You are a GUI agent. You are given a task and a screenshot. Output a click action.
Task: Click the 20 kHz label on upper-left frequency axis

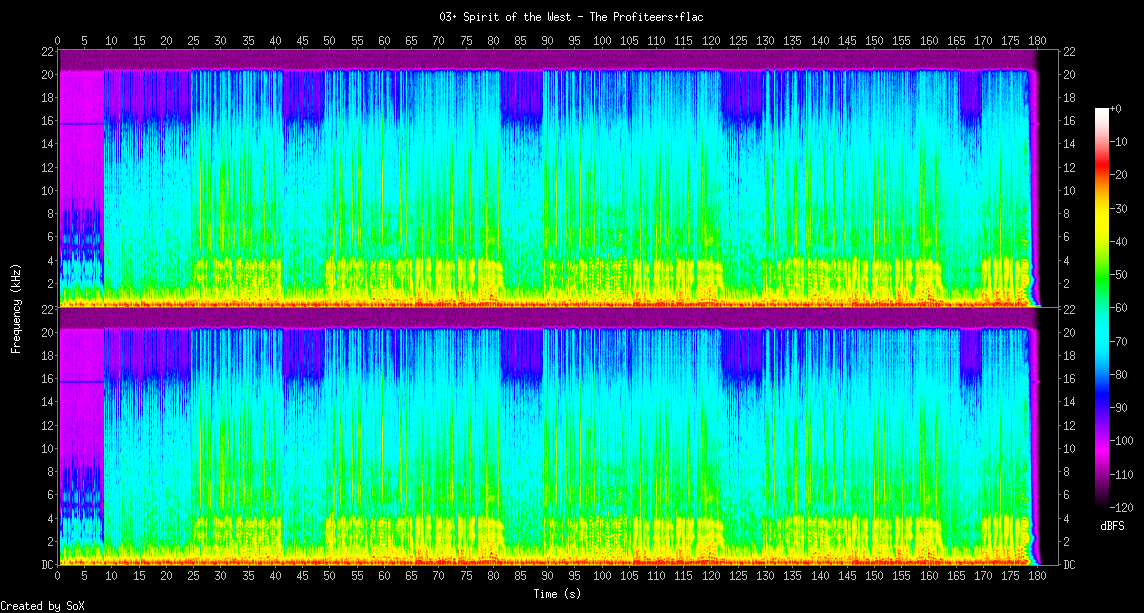47,75
